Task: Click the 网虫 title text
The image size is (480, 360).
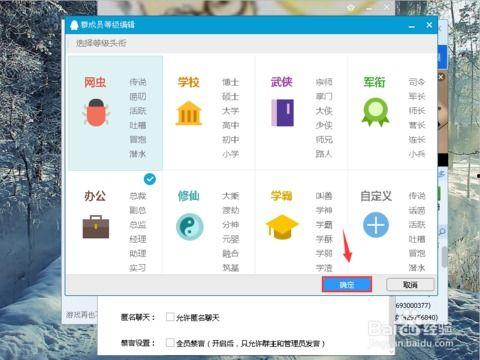Action: coord(95,82)
